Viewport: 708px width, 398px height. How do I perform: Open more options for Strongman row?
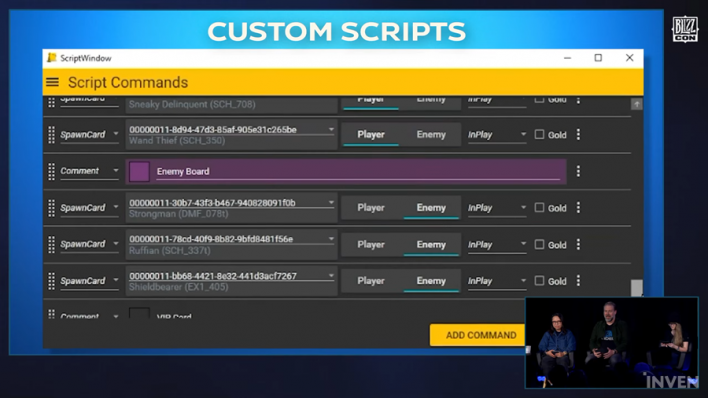(578, 208)
